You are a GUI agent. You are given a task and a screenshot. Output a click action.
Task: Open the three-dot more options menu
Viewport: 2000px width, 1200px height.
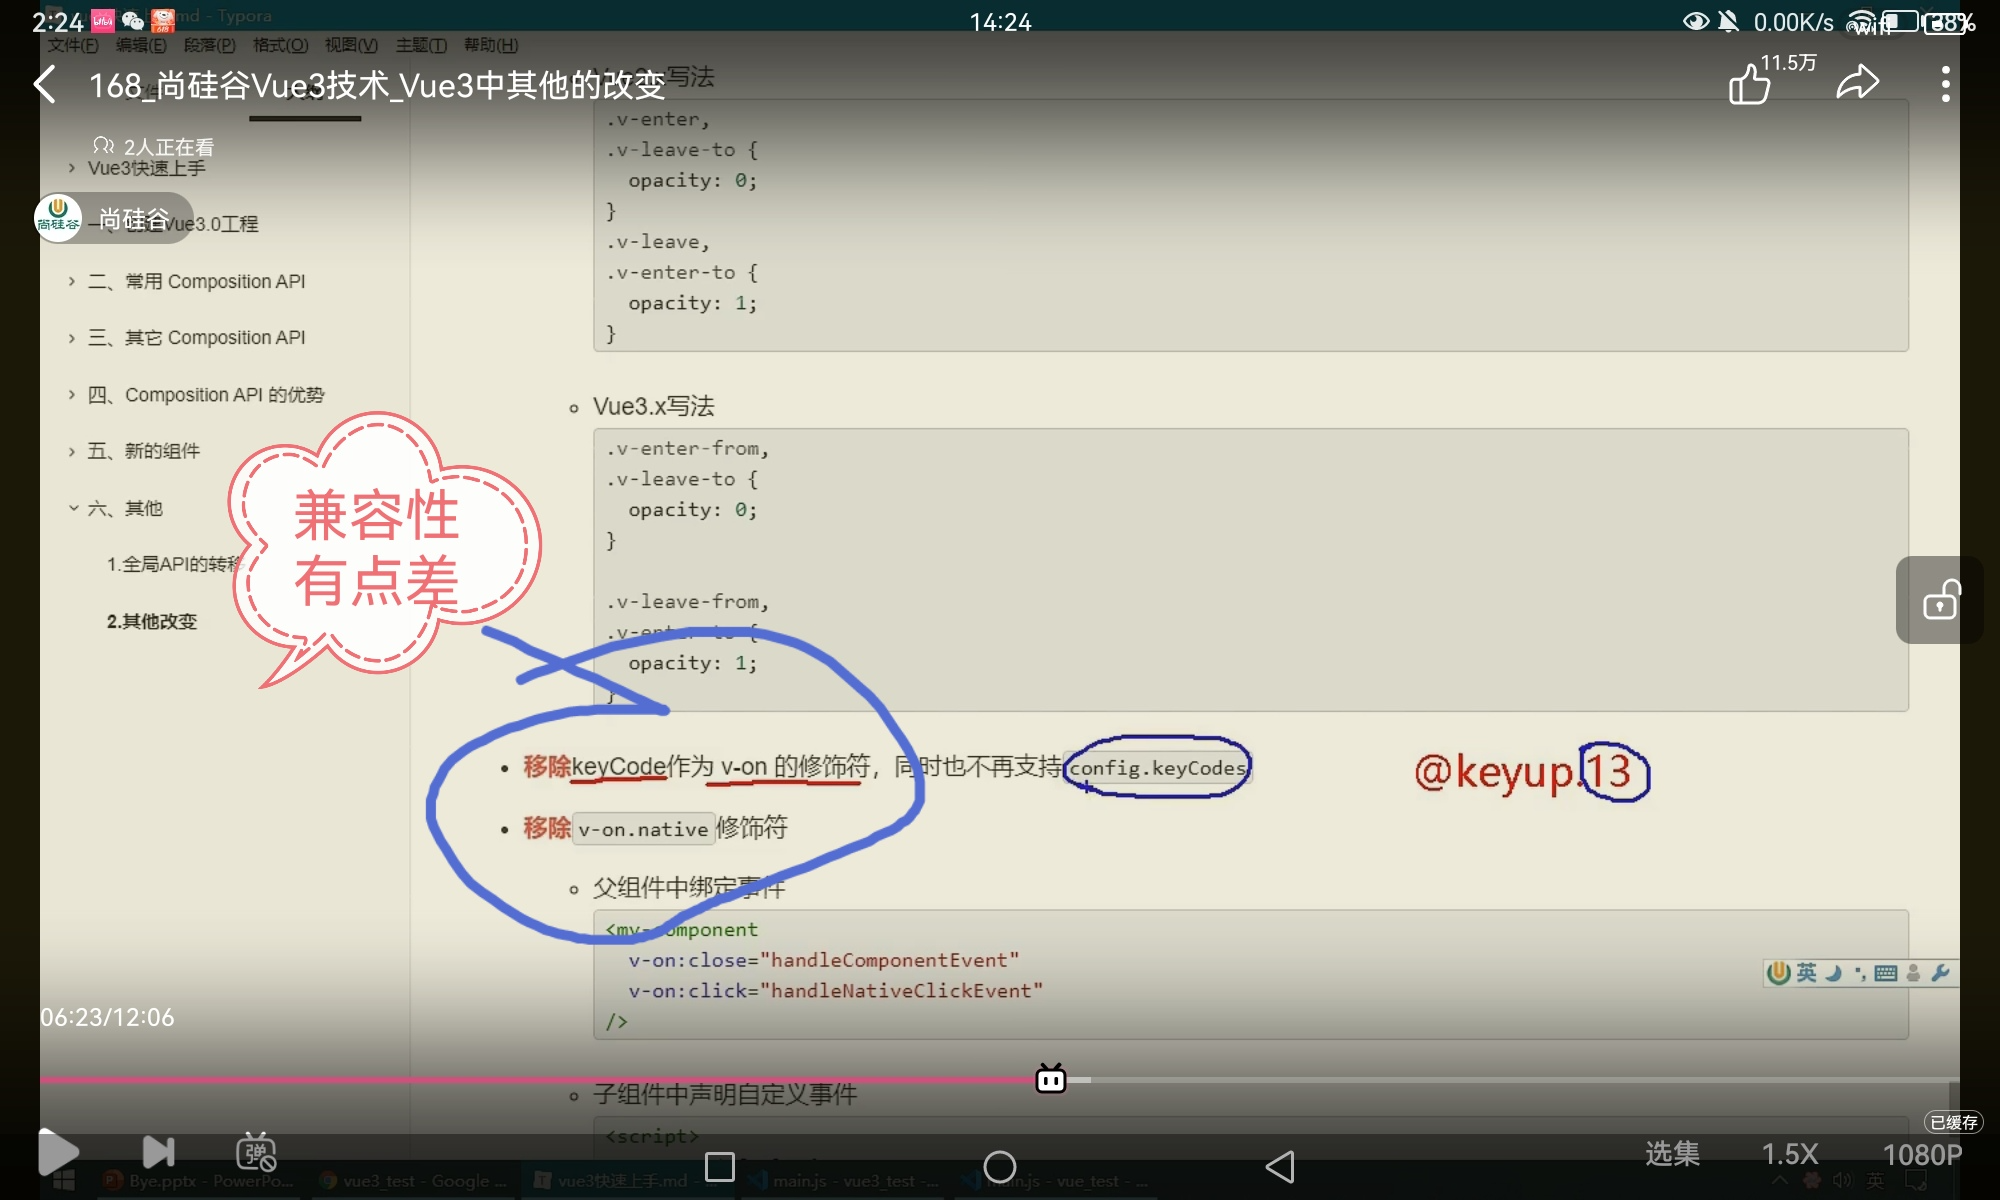1945,84
